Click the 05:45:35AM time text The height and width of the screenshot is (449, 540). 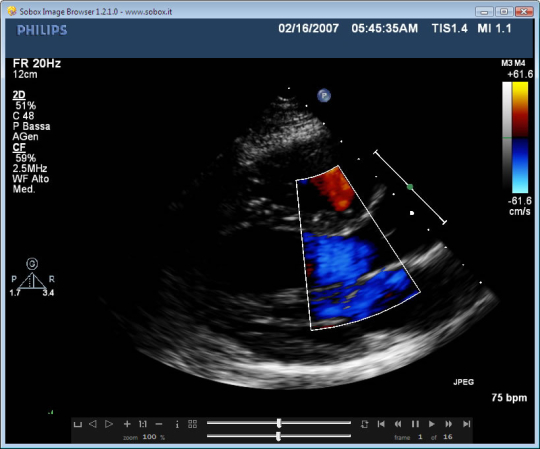coord(385,28)
